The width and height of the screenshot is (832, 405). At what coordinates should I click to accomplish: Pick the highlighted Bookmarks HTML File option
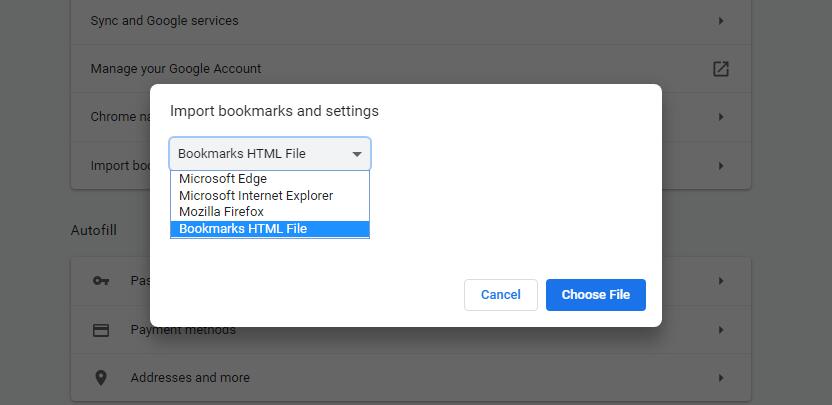[x=270, y=229]
